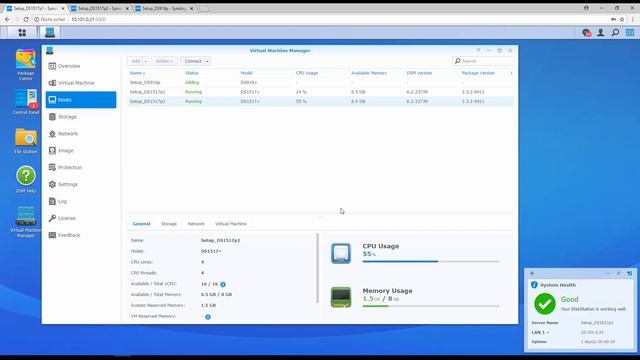Open the column options menu icon

(511, 73)
